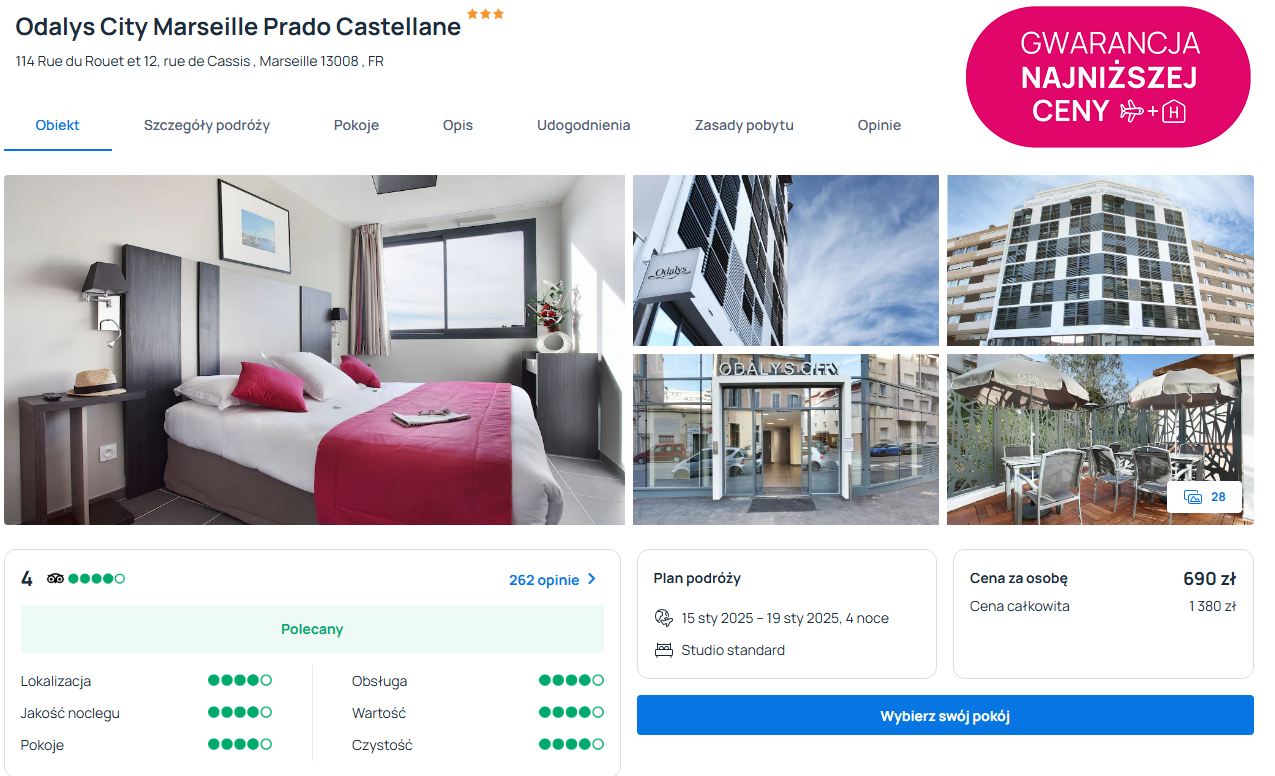Click the overall green rating bubbles
Image resolution: width=1275 pixels, height=776 pixels.
(x=96, y=579)
